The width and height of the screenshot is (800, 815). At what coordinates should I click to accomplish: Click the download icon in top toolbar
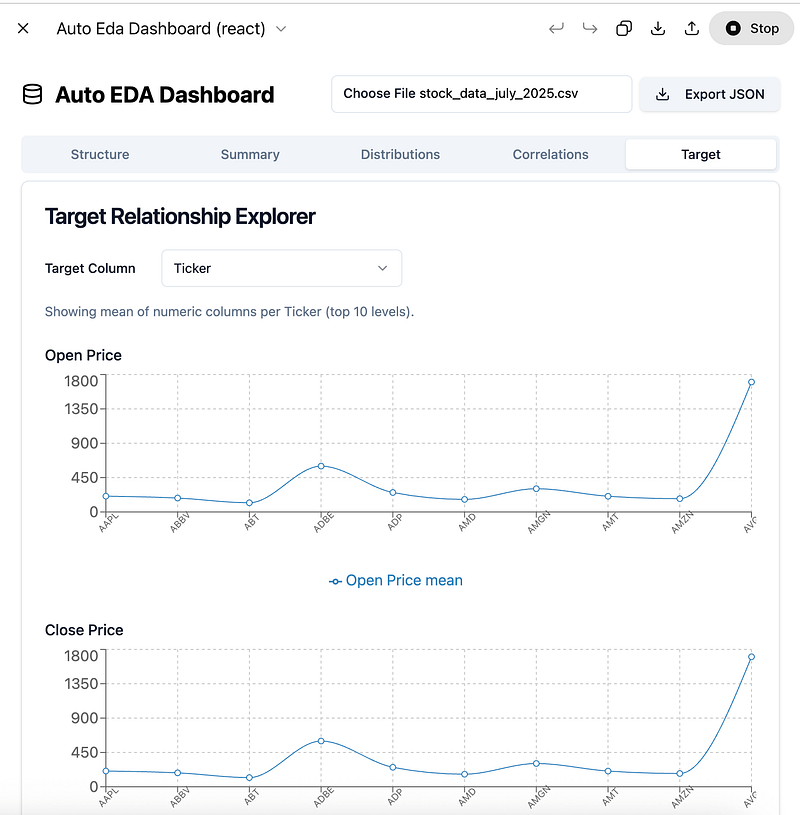658,28
